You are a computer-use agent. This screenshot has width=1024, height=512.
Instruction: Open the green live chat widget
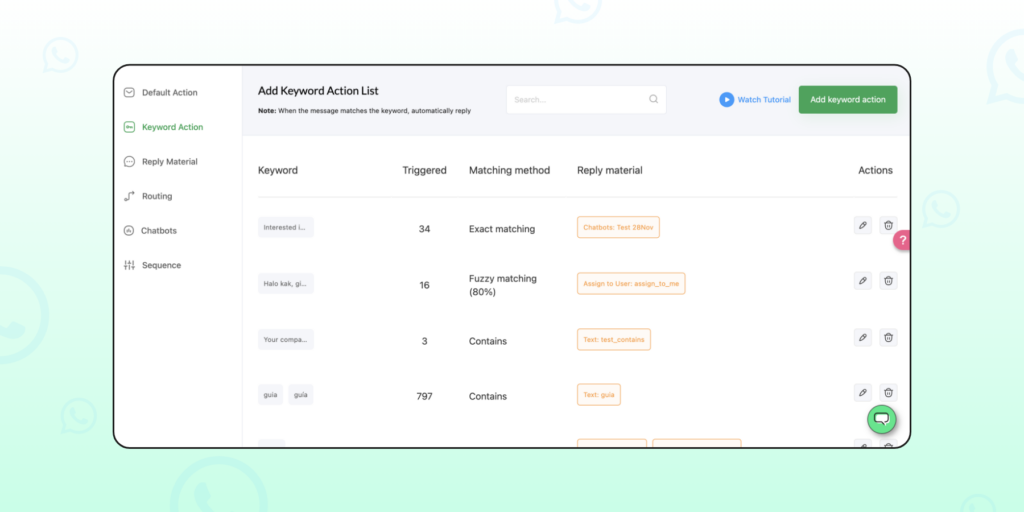point(882,419)
